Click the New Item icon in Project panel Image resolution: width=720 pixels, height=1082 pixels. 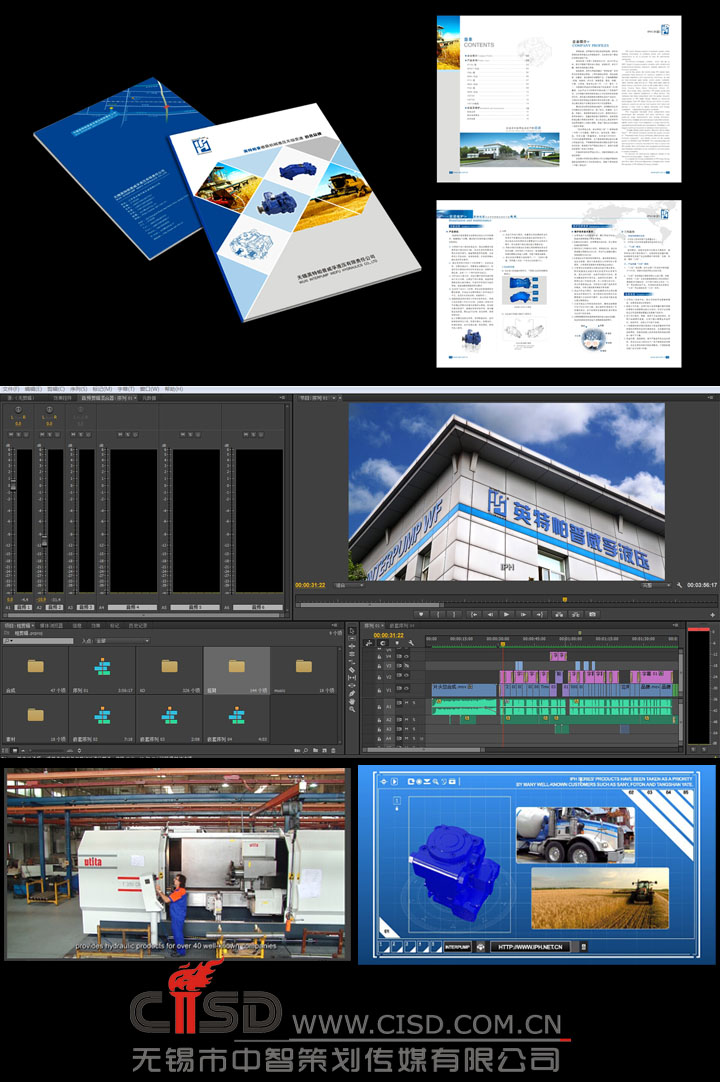click(x=324, y=751)
